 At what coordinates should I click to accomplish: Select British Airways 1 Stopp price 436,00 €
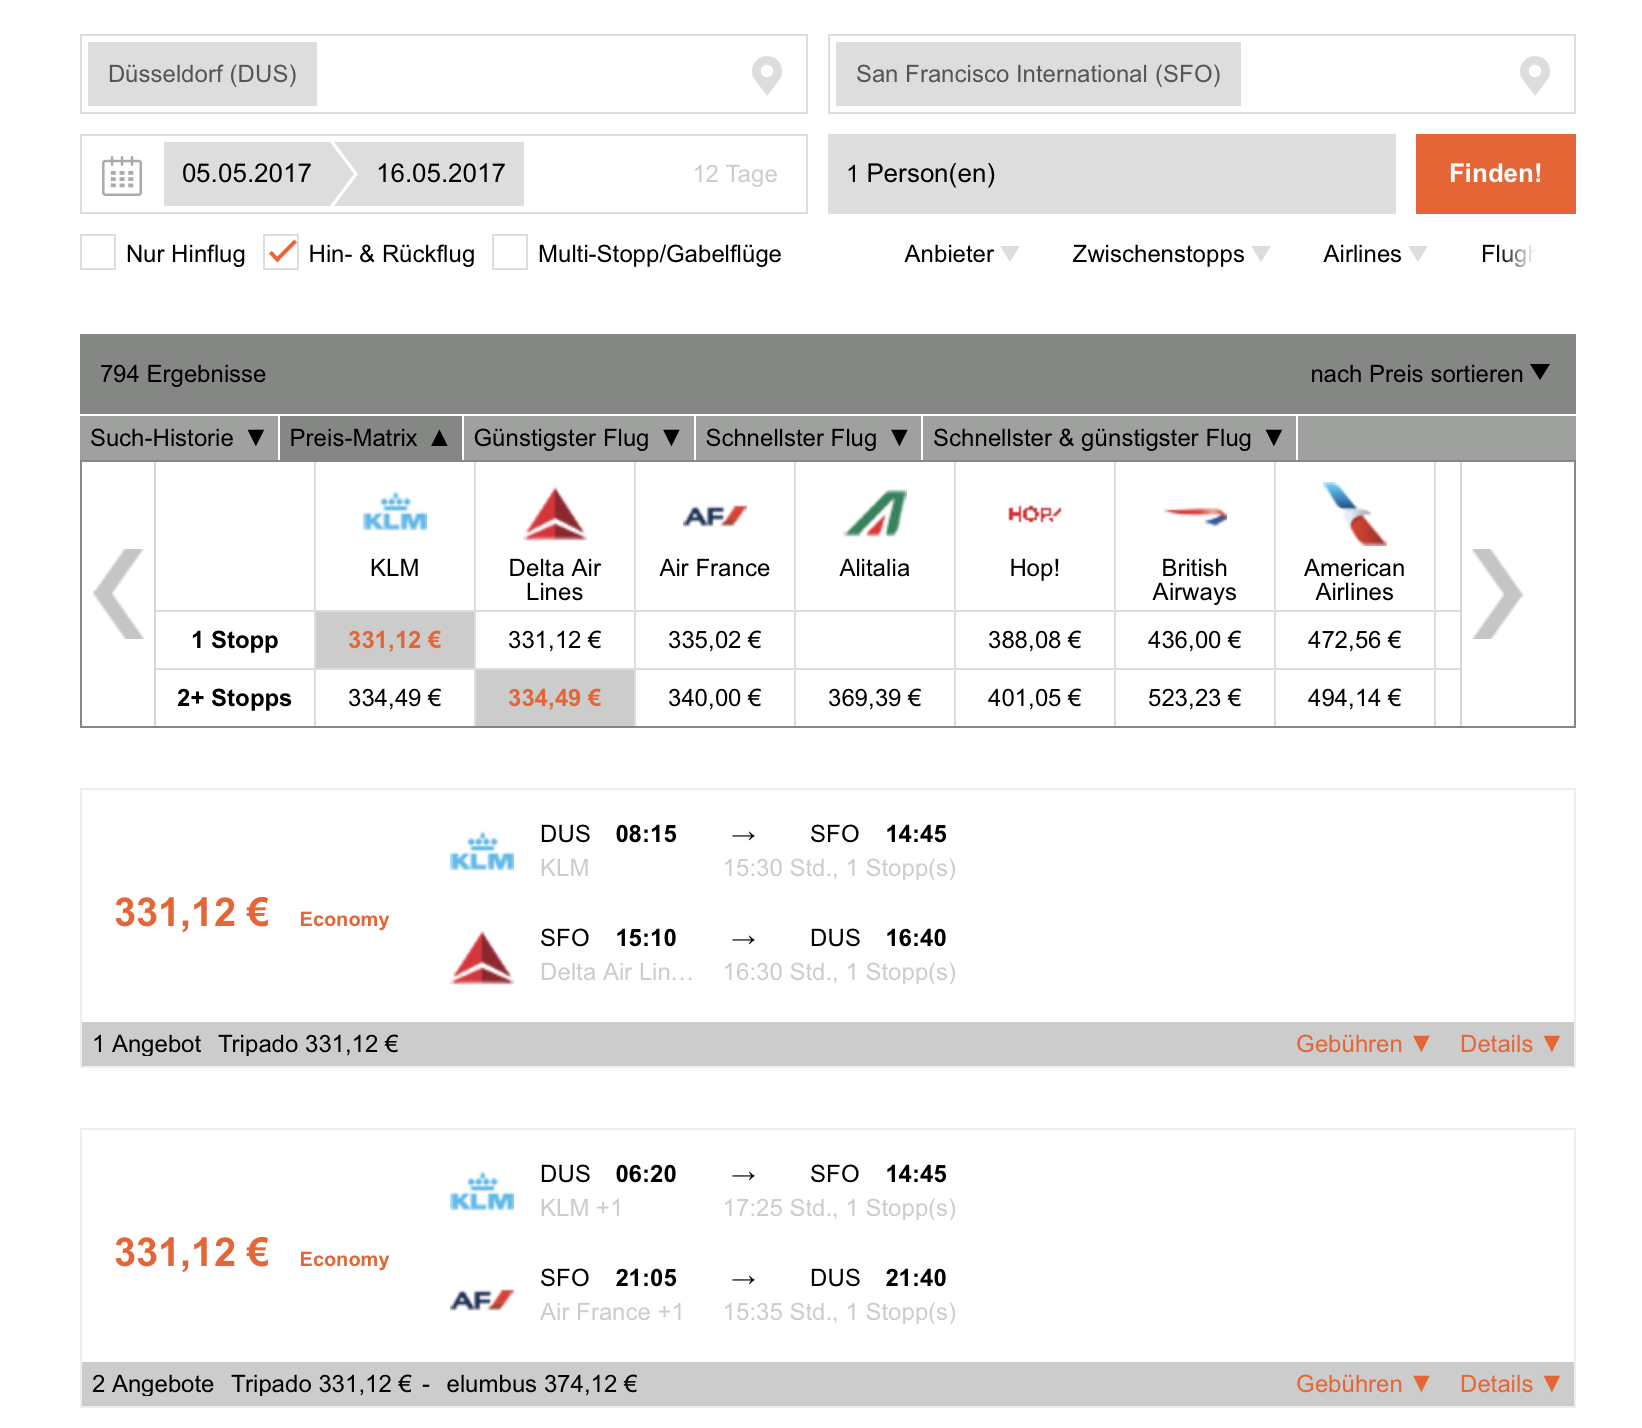tap(1195, 640)
